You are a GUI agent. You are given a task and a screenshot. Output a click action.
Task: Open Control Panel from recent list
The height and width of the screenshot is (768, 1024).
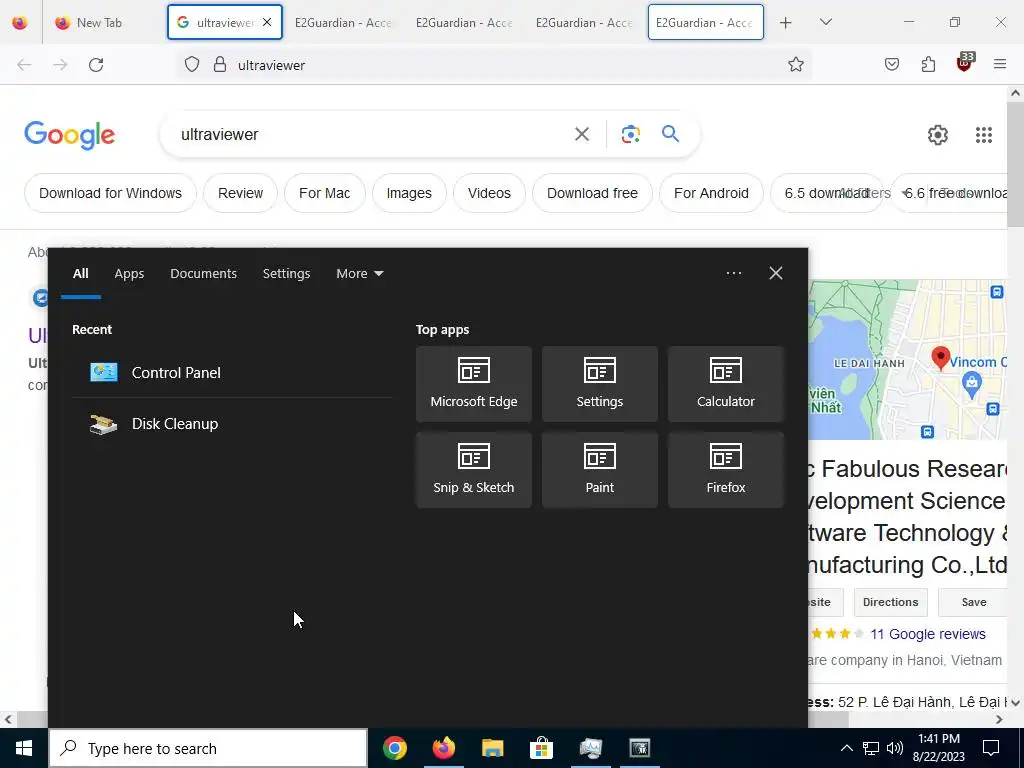tap(231, 372)
